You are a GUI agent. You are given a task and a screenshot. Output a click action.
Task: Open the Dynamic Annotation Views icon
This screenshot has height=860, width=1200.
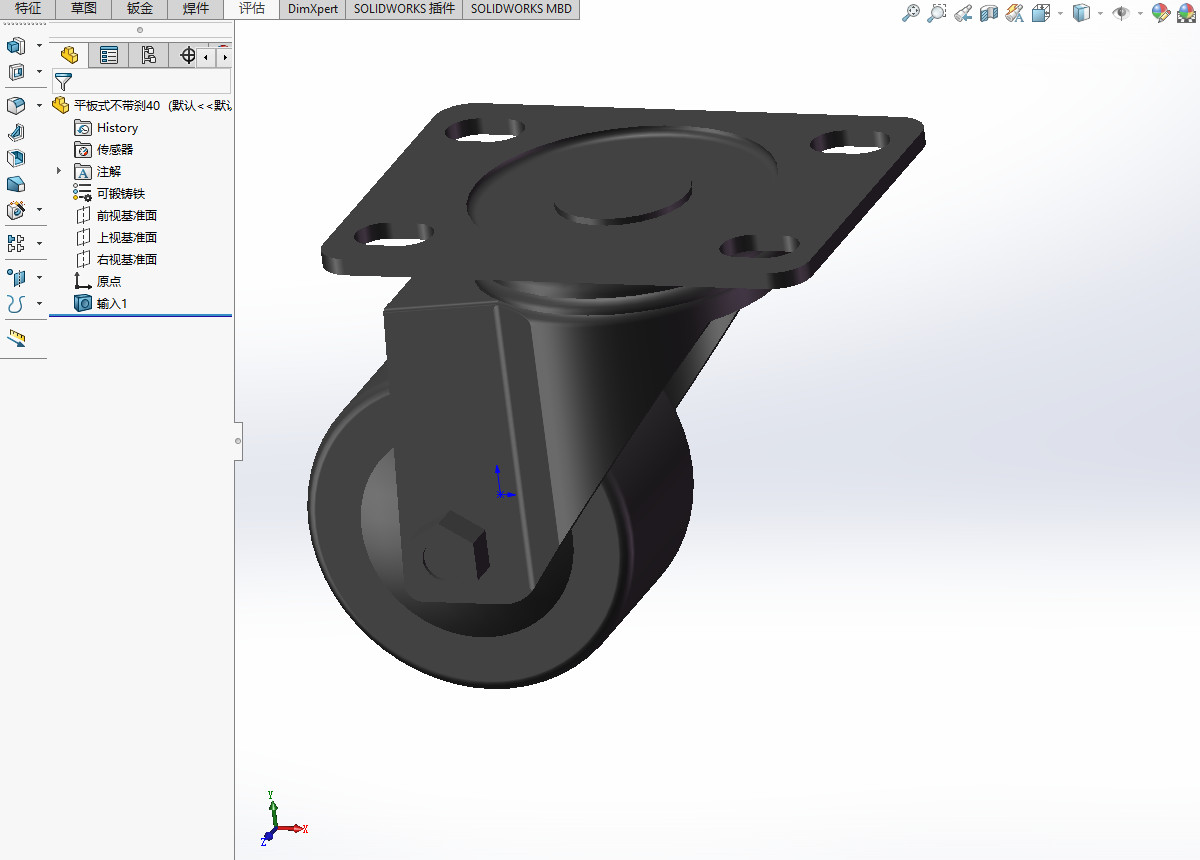click(x=1015, y=13)
